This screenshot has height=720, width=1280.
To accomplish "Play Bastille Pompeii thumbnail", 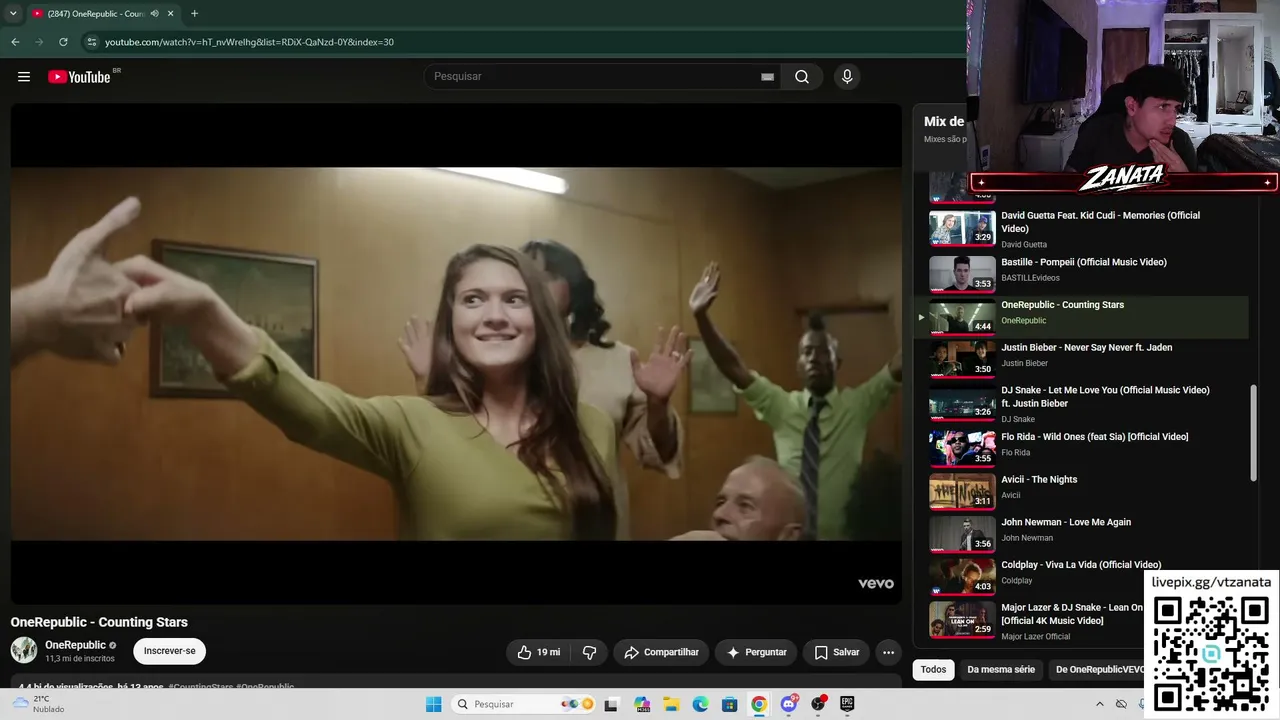I will pyautogui.click(x=962, y=273).
